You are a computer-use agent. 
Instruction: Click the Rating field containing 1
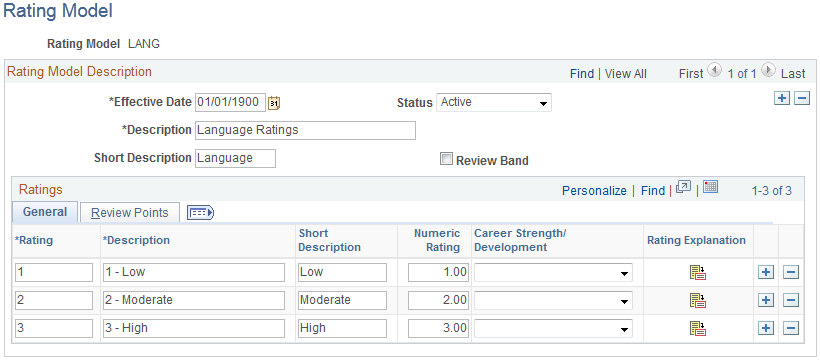pyautogui.click(x=54, y=272)
